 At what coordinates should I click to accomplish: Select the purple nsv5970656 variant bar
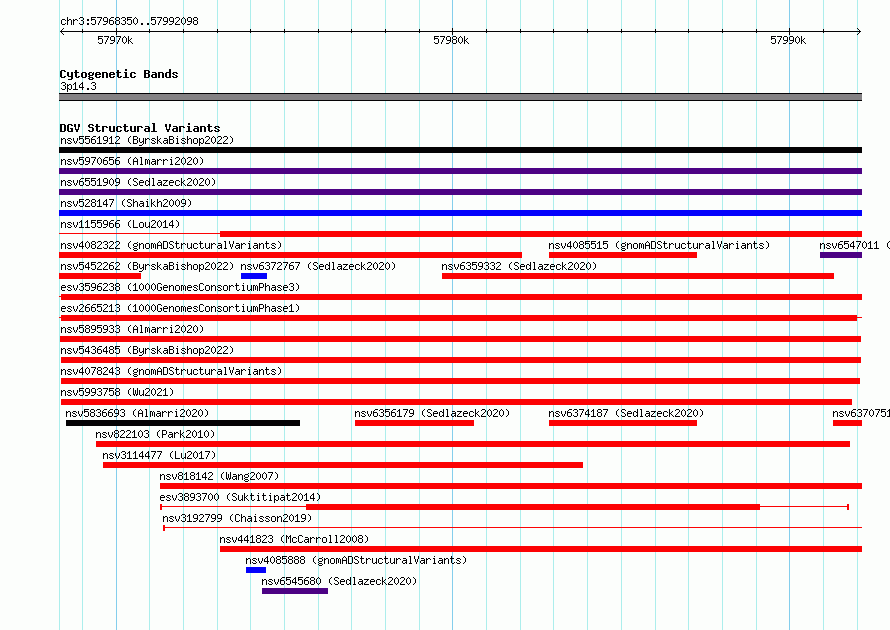coord(460,171)
